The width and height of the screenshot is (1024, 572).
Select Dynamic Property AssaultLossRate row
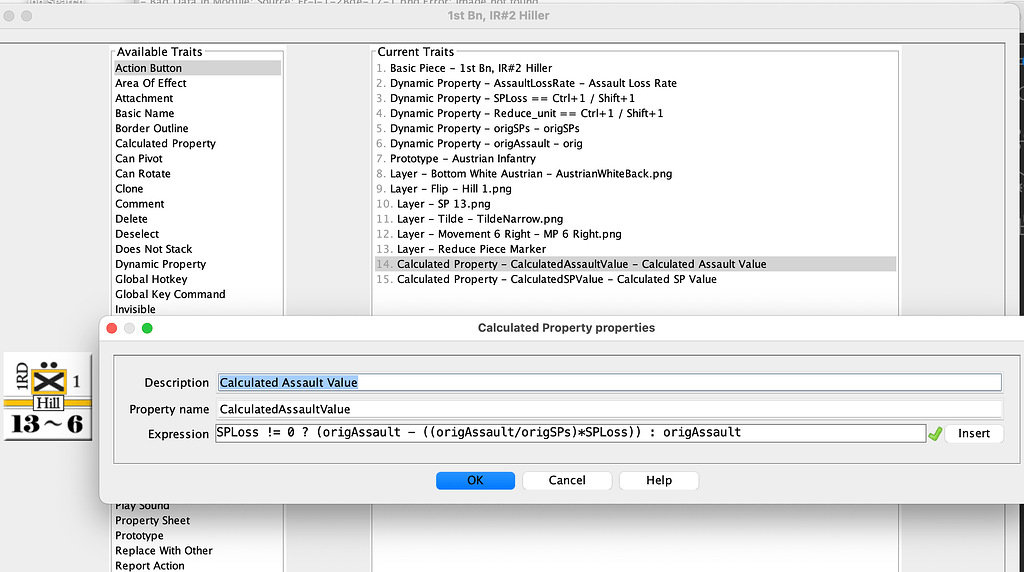pos(635,83)
